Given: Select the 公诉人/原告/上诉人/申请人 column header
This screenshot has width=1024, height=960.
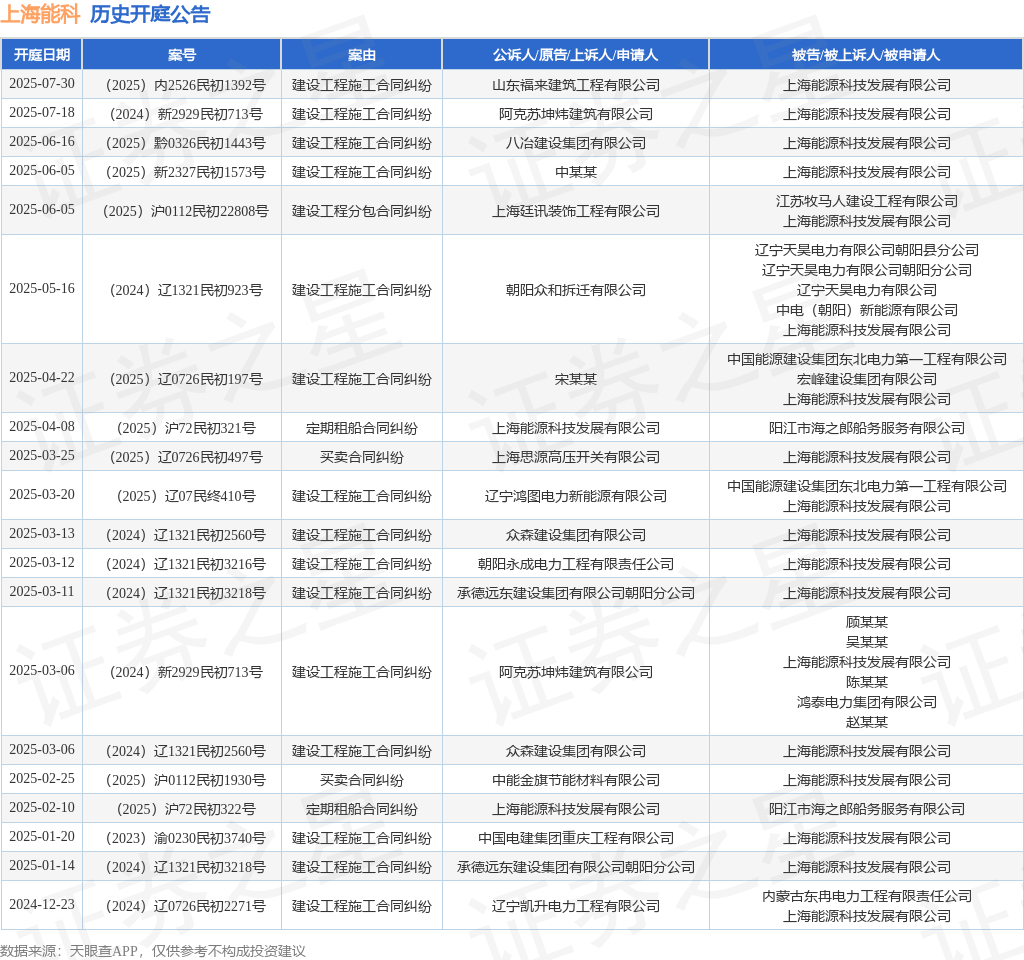Looking at the screenshot, I should pos(575,55).
